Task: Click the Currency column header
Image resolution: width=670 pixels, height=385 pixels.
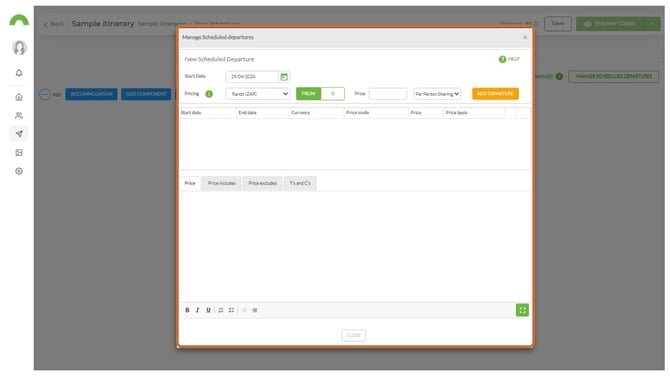Action: click(x=316, y=113)
